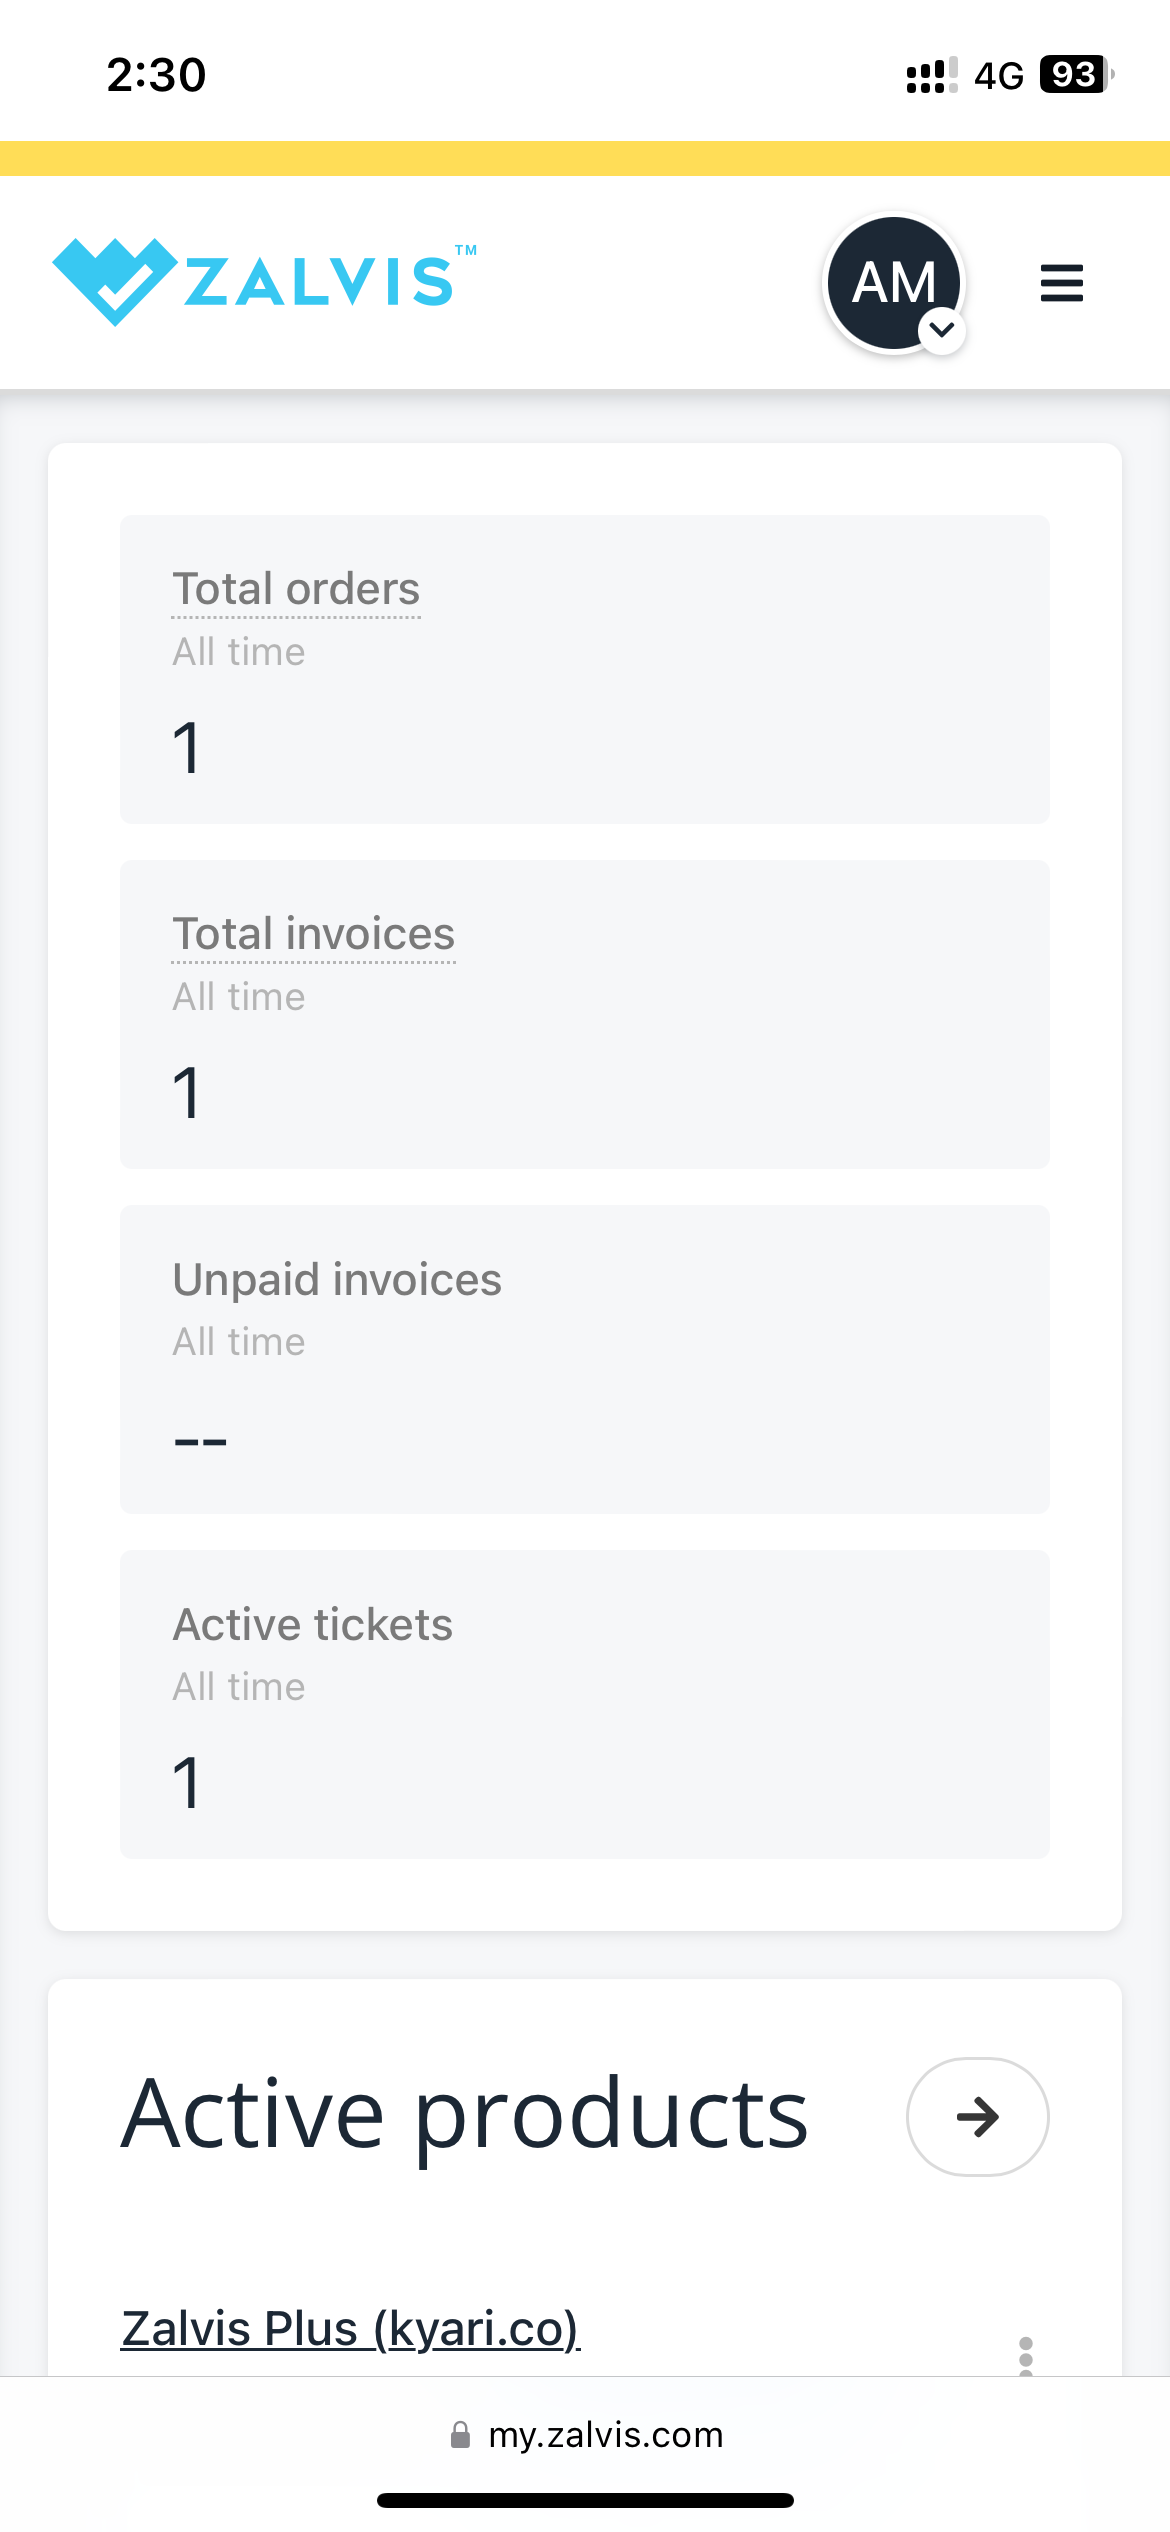Image resolution: width=1170 pixels, height=2532 pixels.
Task: Select the Active tickets card
Action: coord(584,1704)
